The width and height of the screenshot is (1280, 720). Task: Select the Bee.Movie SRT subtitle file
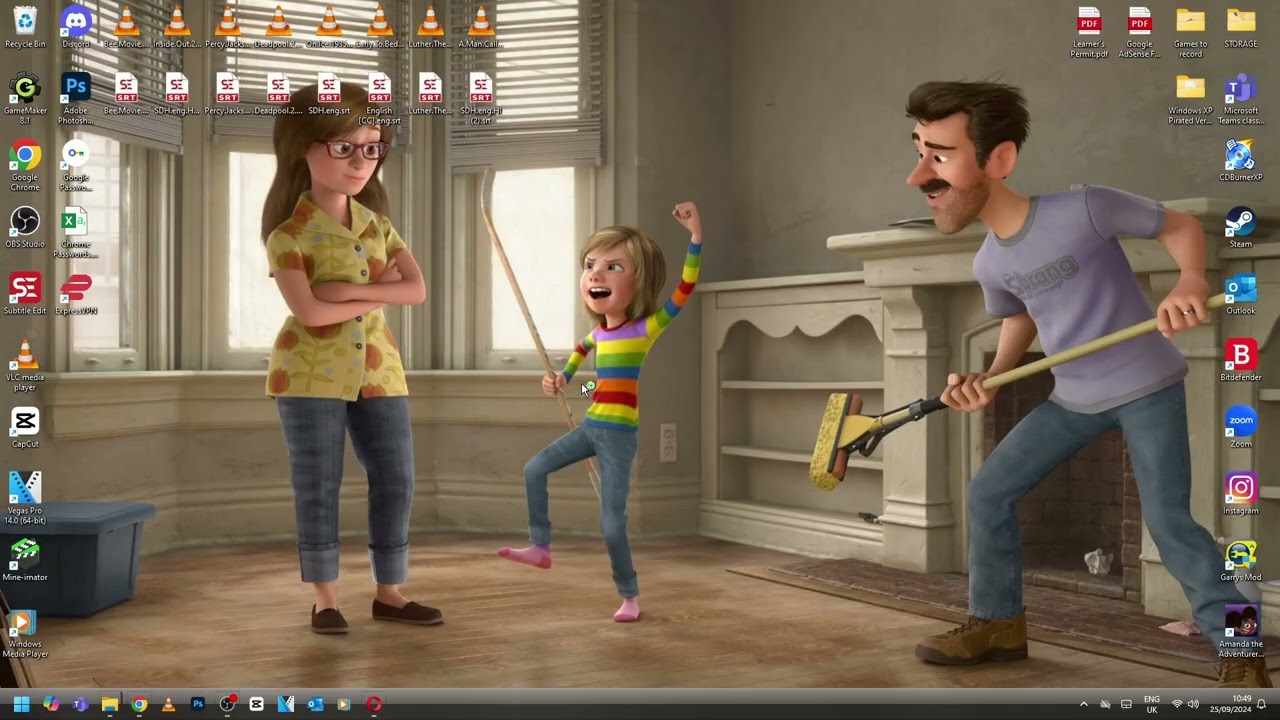[126, 94]
